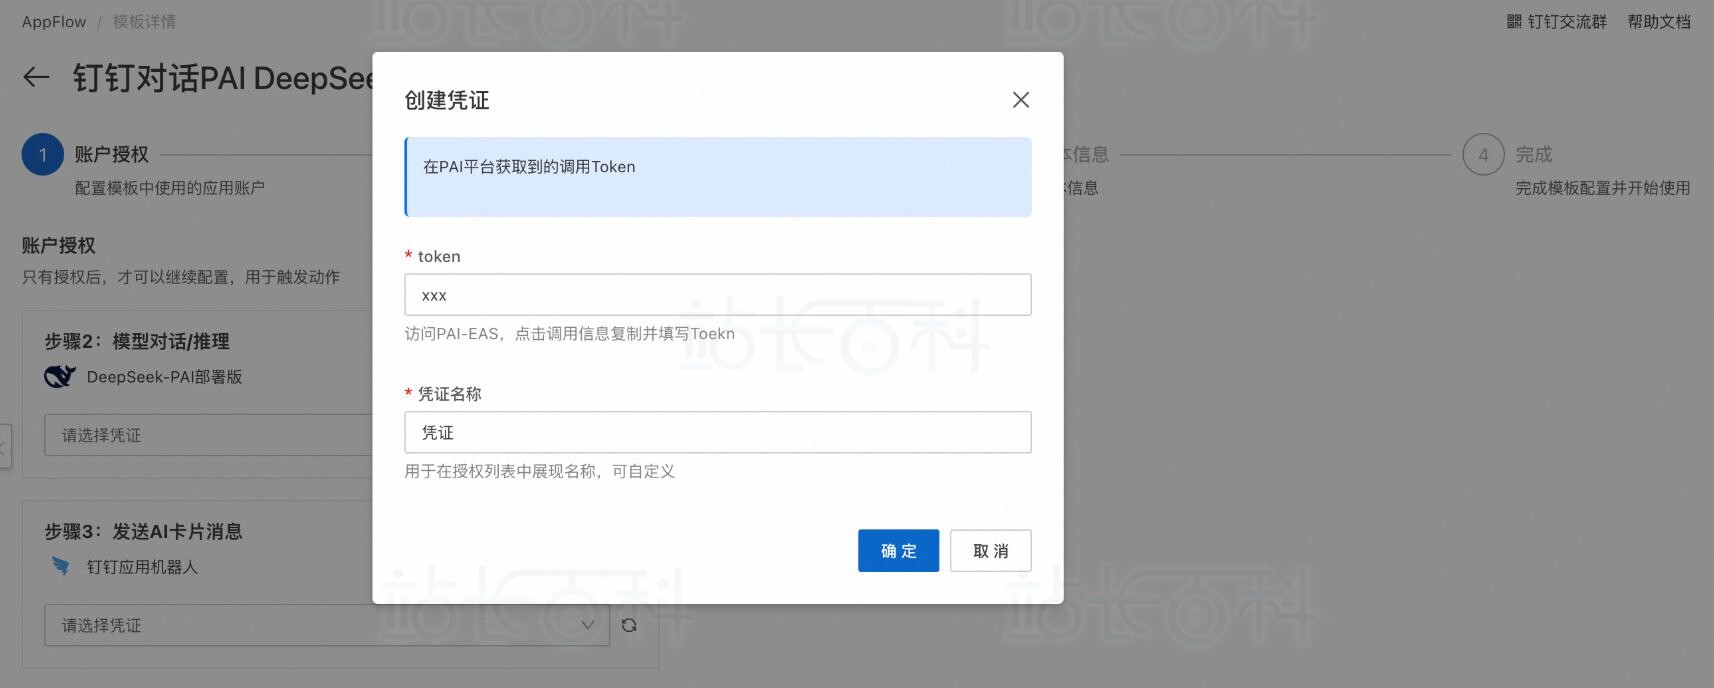Confirm with the 确定 button
Image resolution: width=1714 pixels, height=688 pixels.
tap(898, 551)
